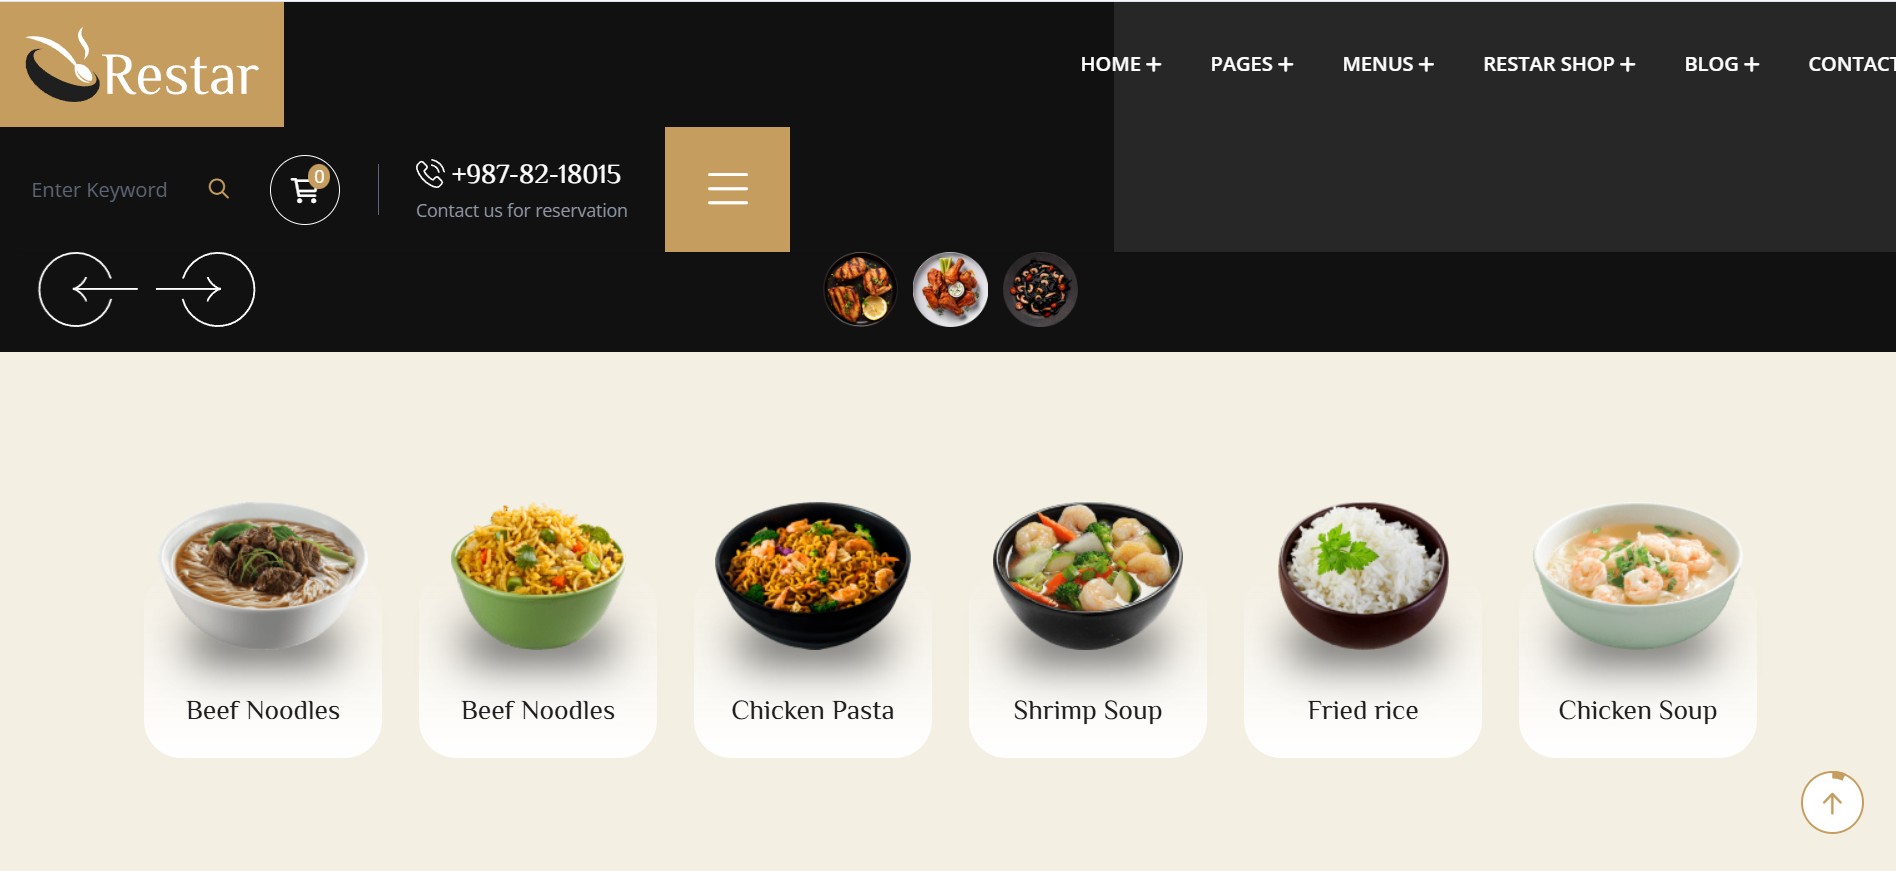Advance slider with right arrow icon

(x=206, y=289)
